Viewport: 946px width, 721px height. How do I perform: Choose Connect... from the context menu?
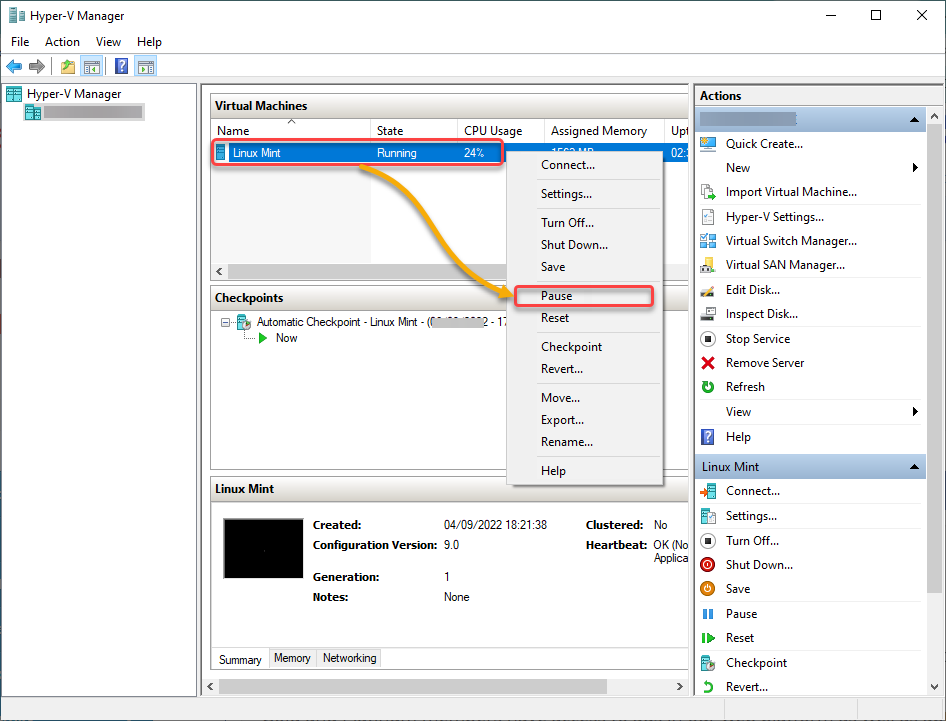tap(584, 165)
